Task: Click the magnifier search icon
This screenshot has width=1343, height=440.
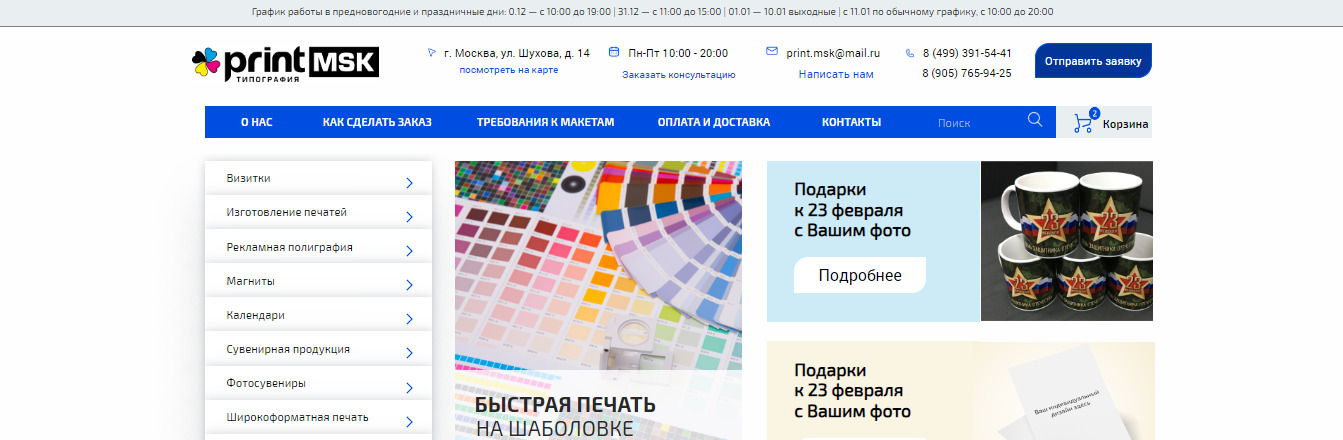Action: [1035, 120]
